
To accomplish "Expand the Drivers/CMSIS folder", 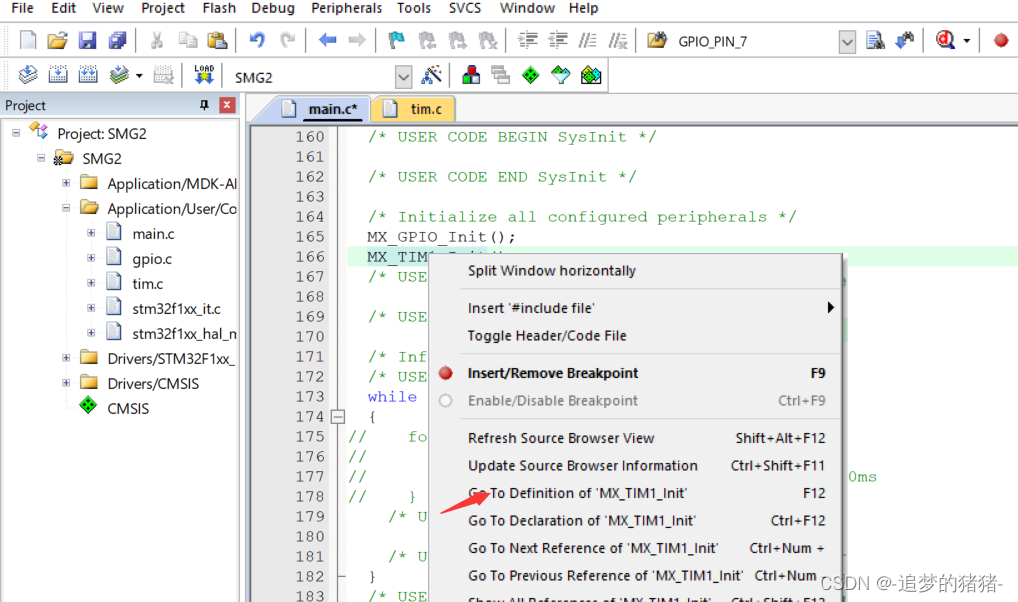I will 66,383.
